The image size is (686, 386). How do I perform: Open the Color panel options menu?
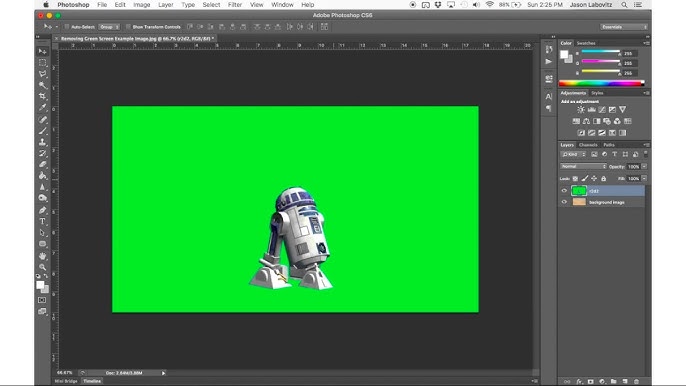point(646,43)
